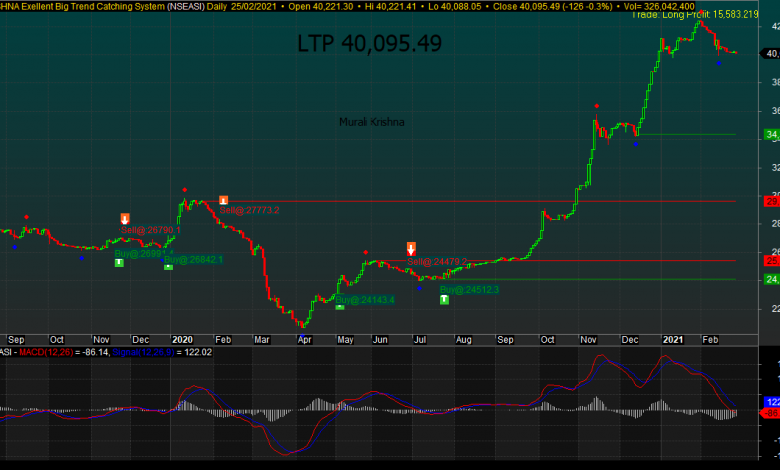Click the Buy@24512.3 signal label

(x=469, y=290)
